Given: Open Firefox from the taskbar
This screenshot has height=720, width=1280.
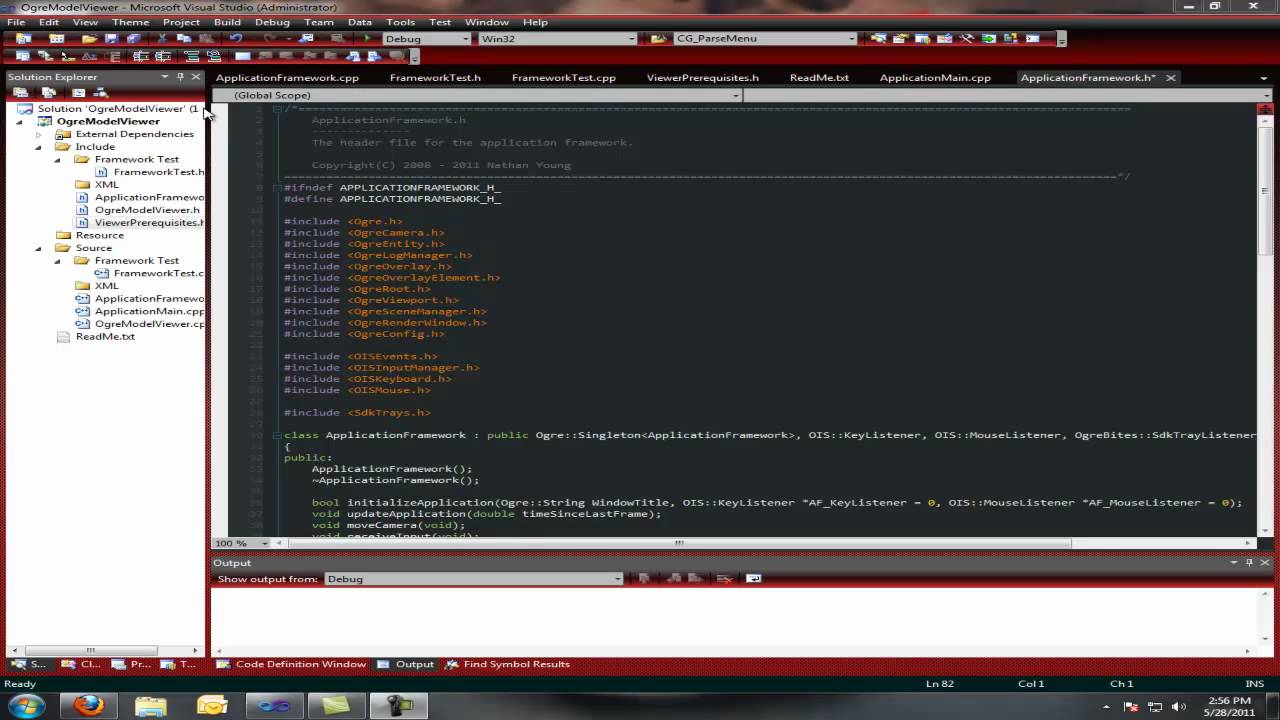Looking at the screenshot, I should pyautogui.click(x=88, y=706).
